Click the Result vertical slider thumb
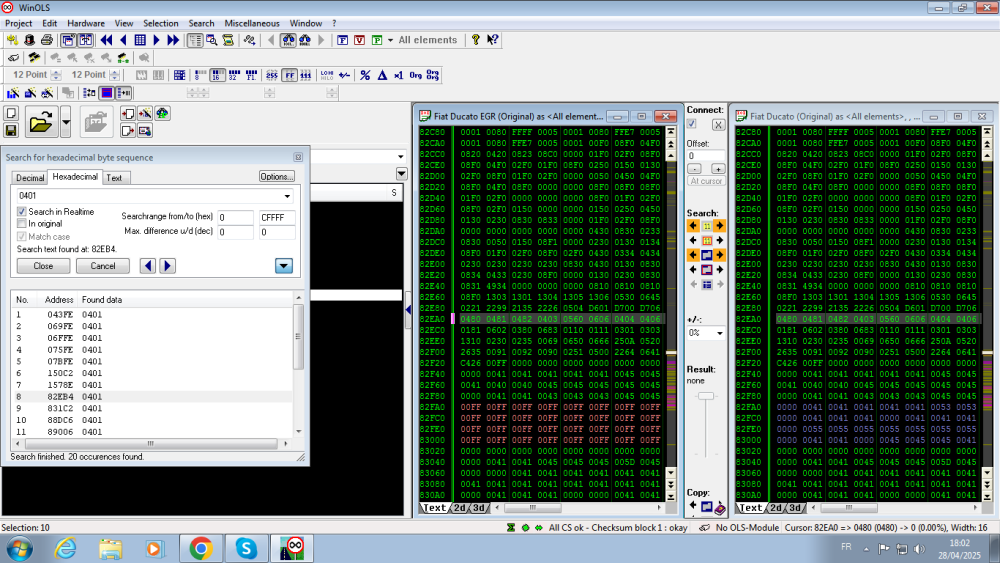1000x563 pixels. [705, 396]
